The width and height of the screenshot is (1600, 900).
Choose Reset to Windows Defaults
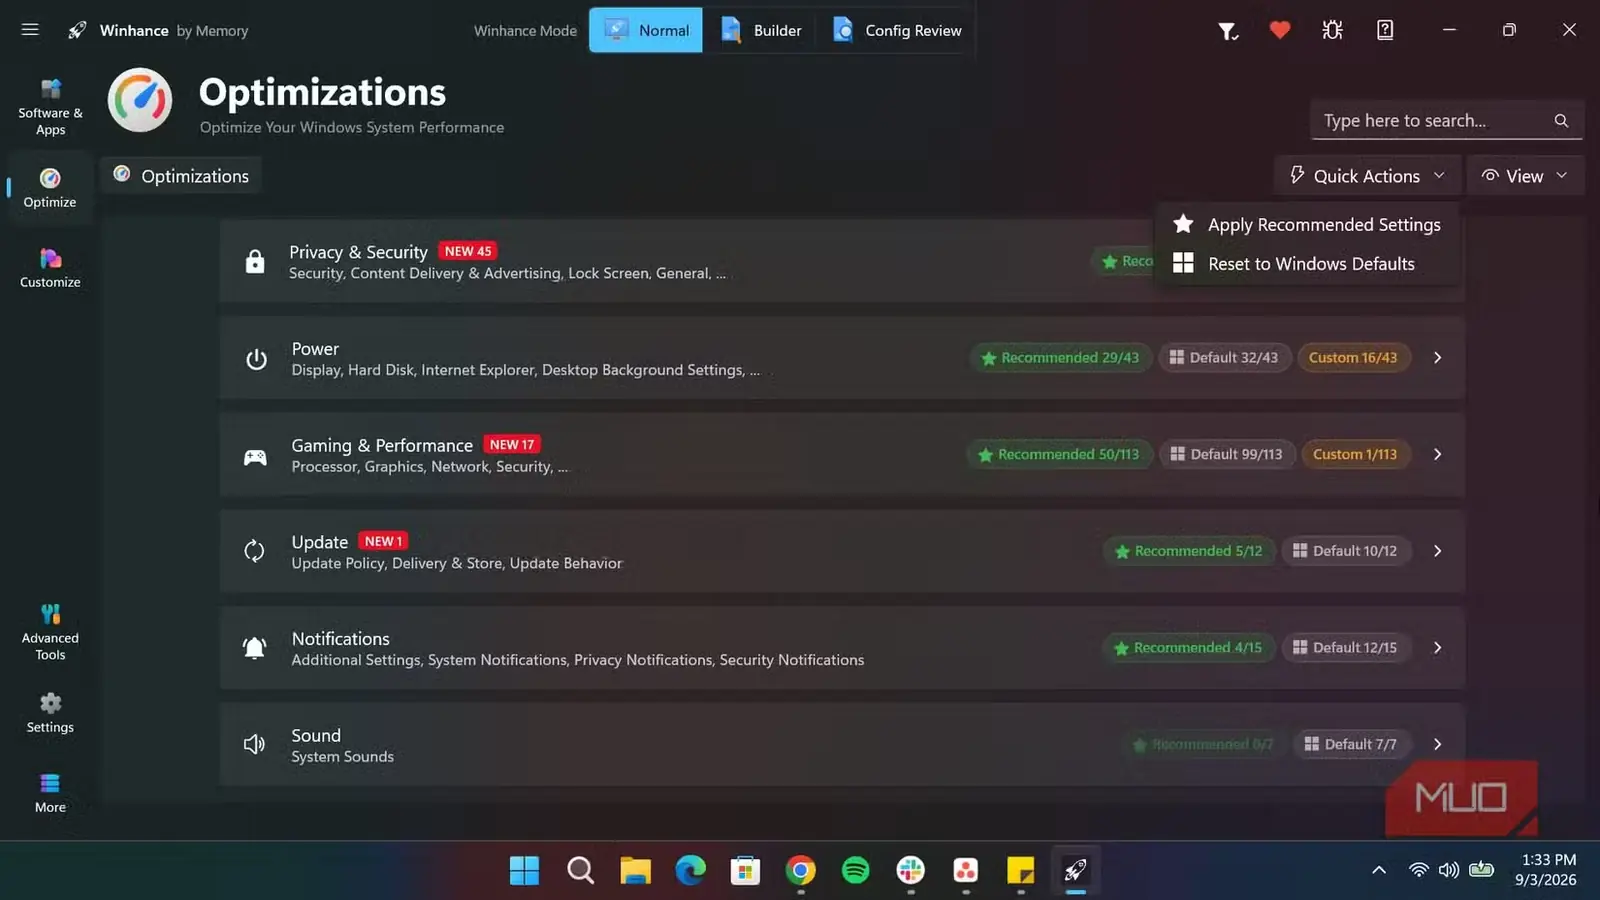[x=1307, y=264]
